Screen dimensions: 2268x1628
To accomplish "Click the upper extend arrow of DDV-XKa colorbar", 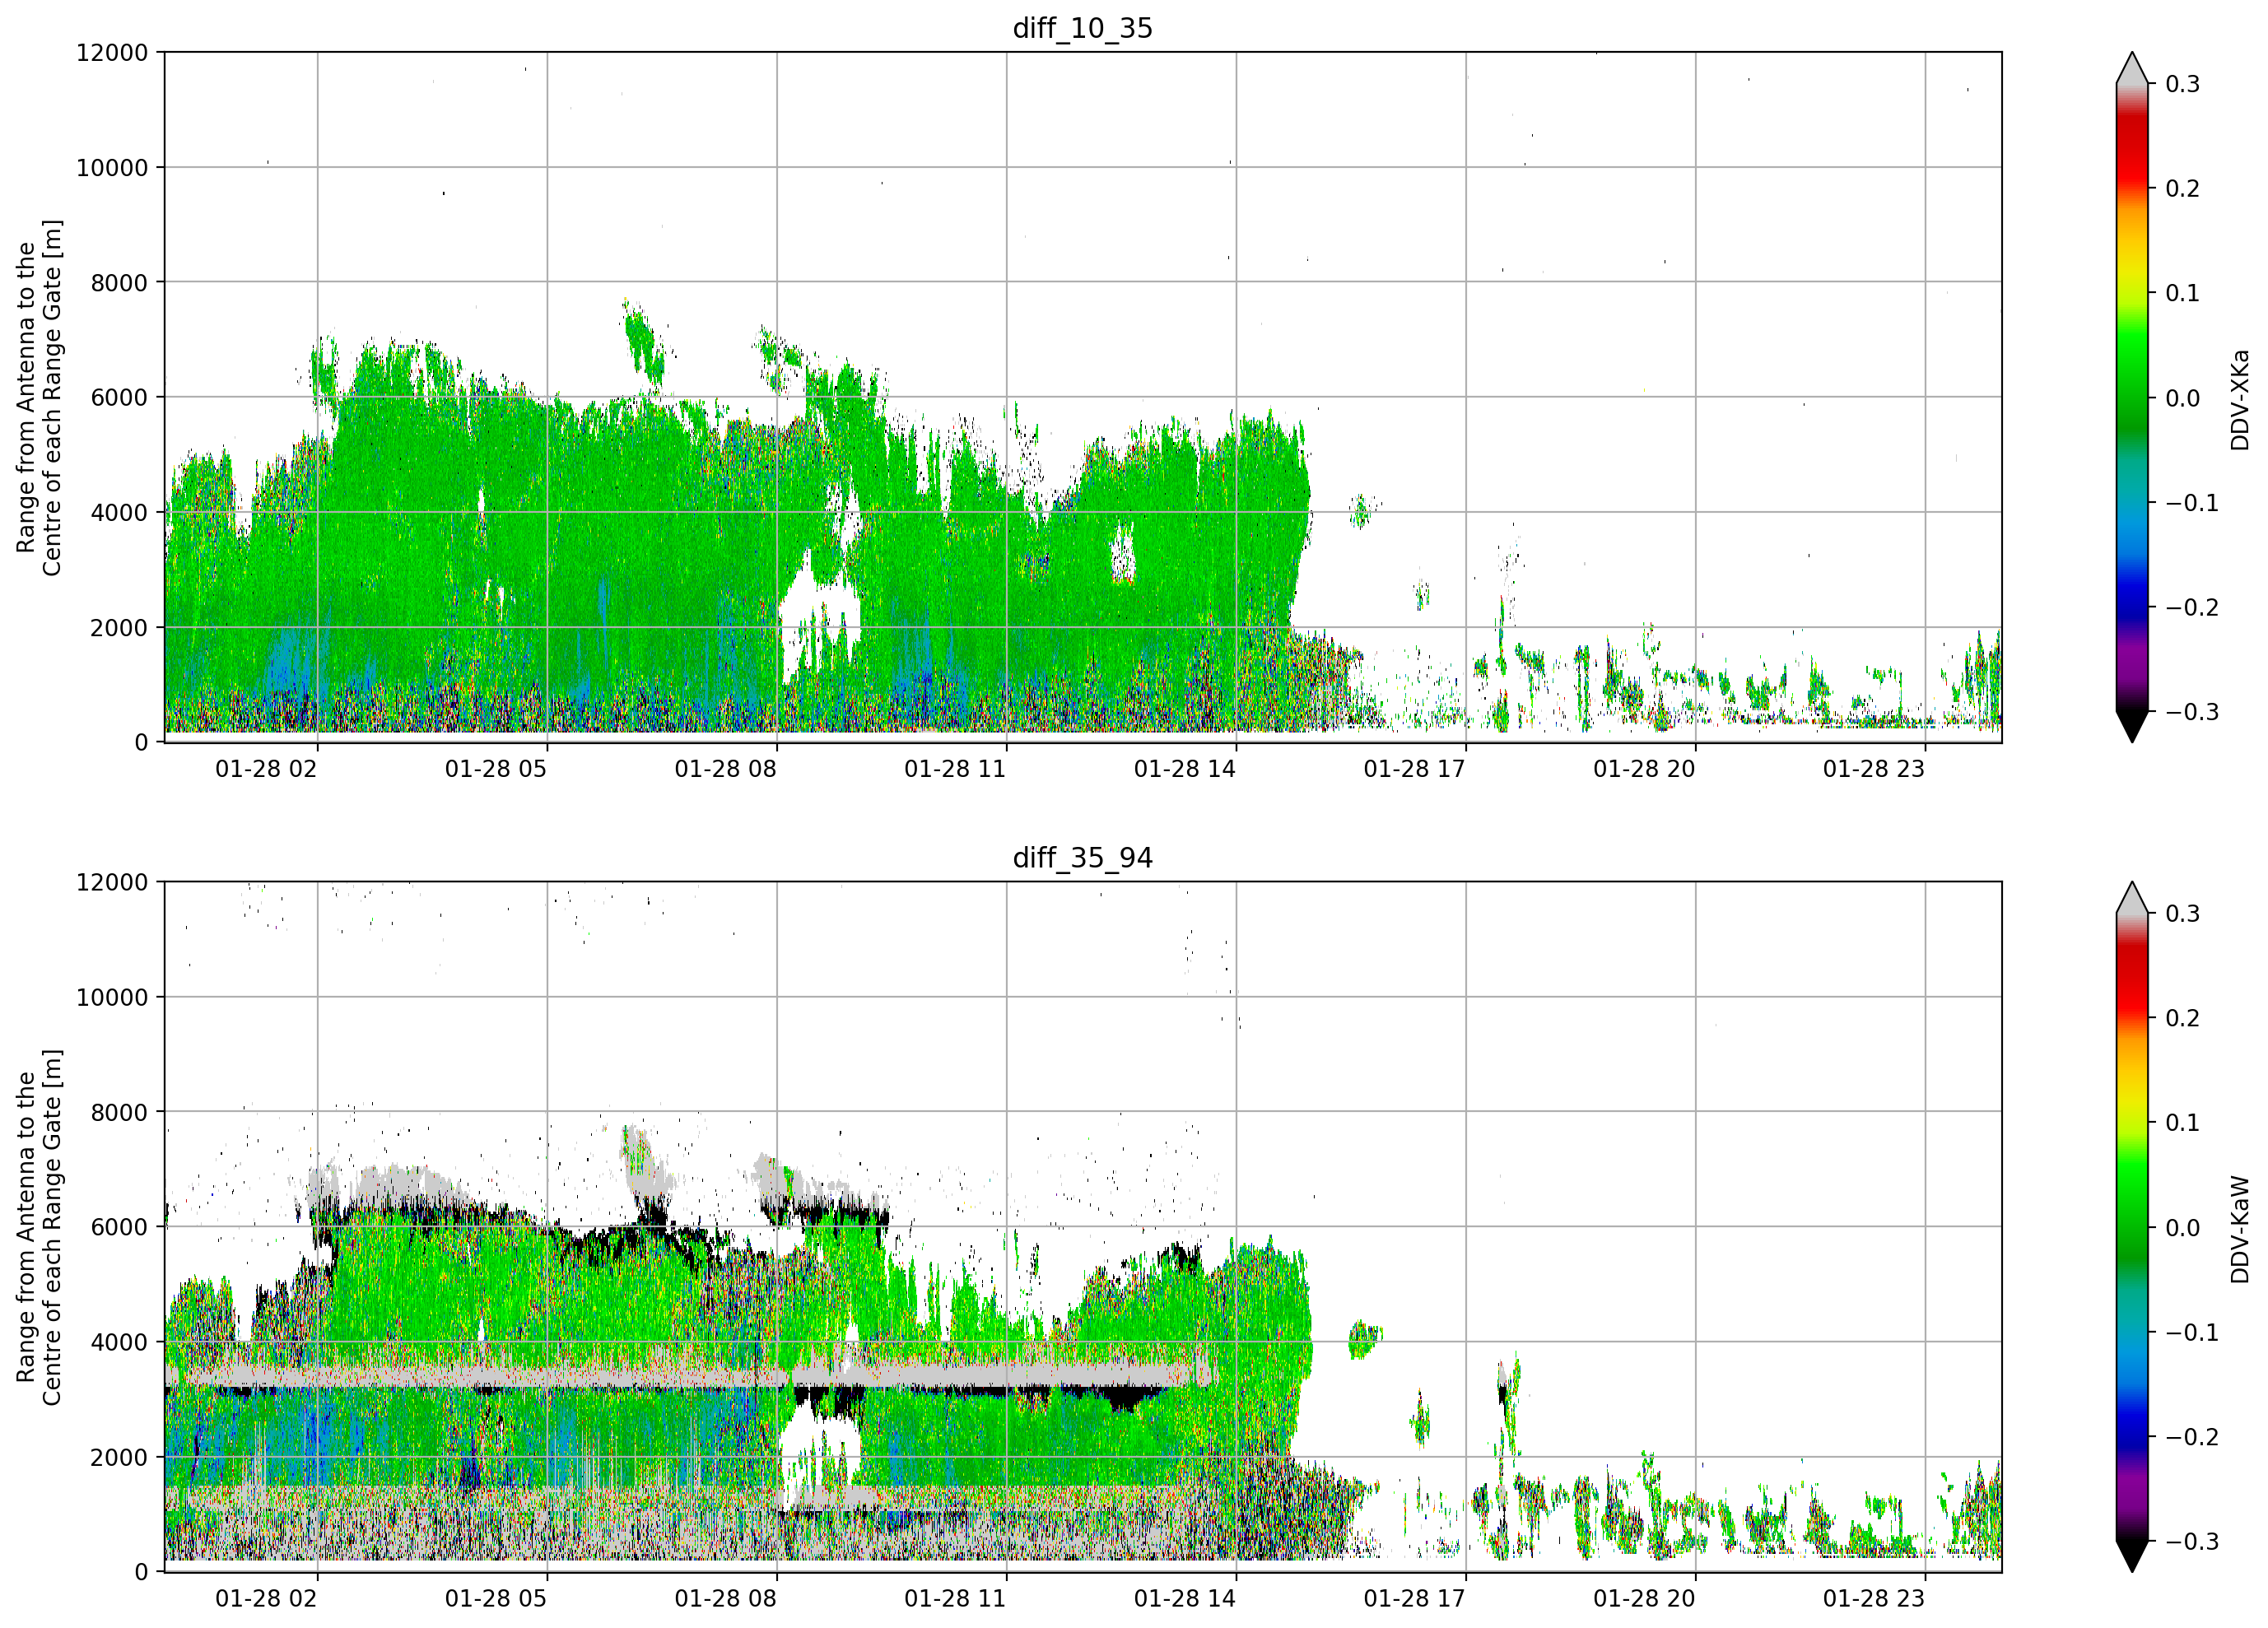I will pos(2132,68).
